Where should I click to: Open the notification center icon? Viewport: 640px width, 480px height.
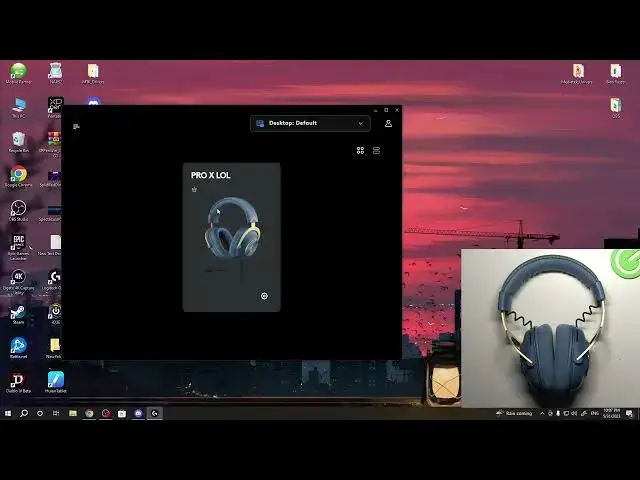click(x=629, y=413)
